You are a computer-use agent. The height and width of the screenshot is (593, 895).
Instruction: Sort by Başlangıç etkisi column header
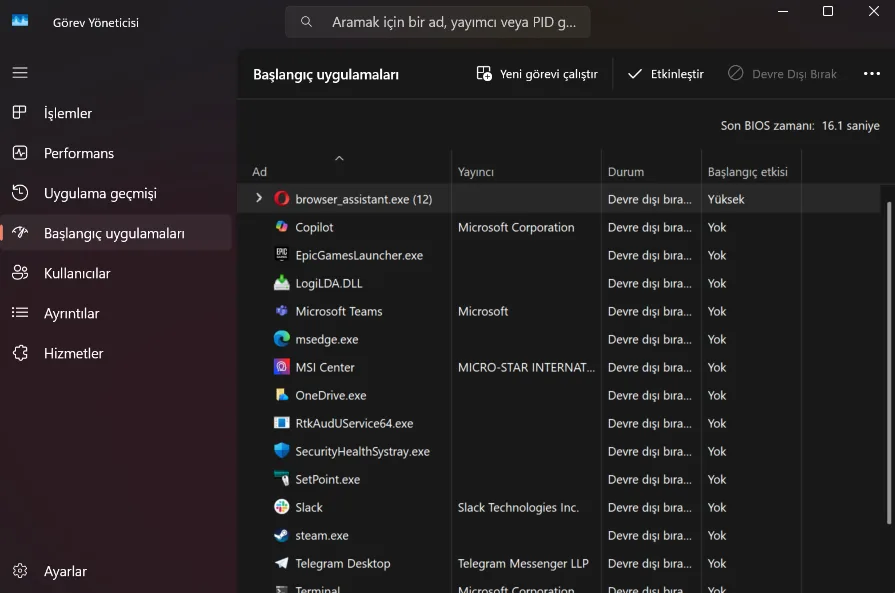pos(751,171)
